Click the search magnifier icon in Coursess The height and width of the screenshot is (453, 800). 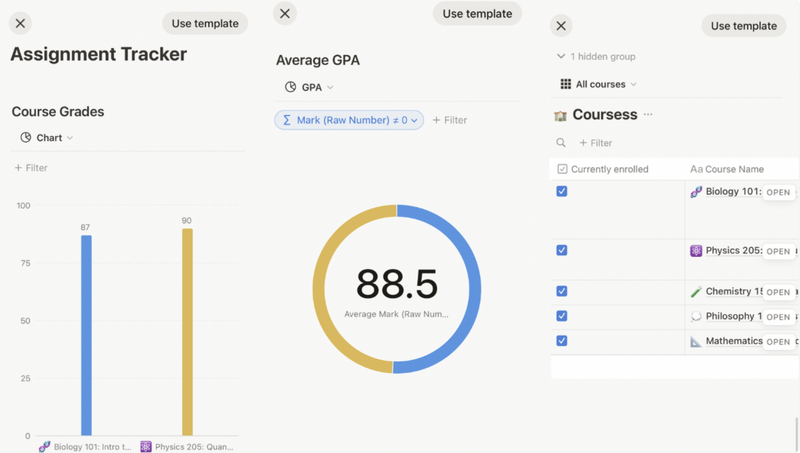point(561,143)
